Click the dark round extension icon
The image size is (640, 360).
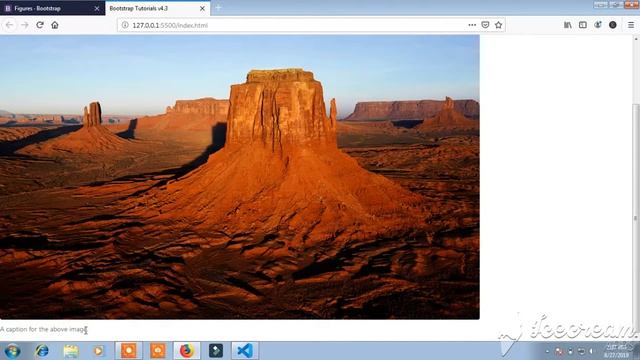613,25
